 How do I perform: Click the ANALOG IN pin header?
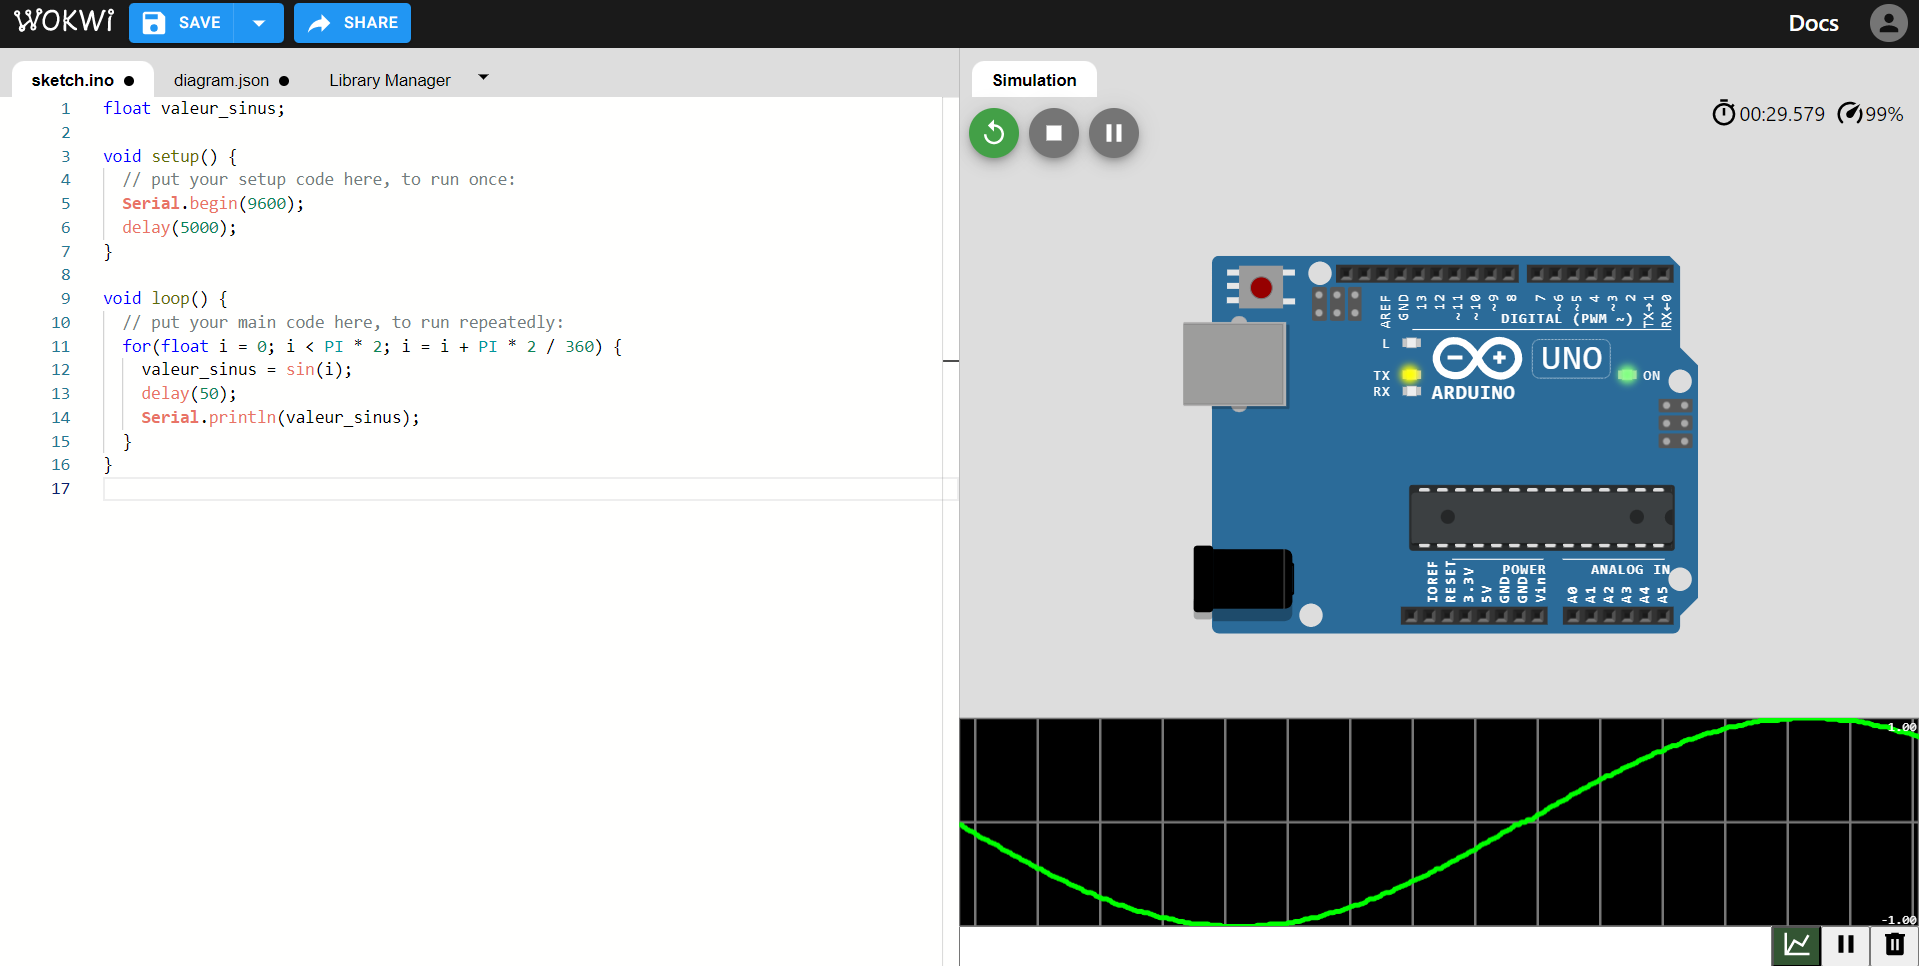coord(1618,616)
